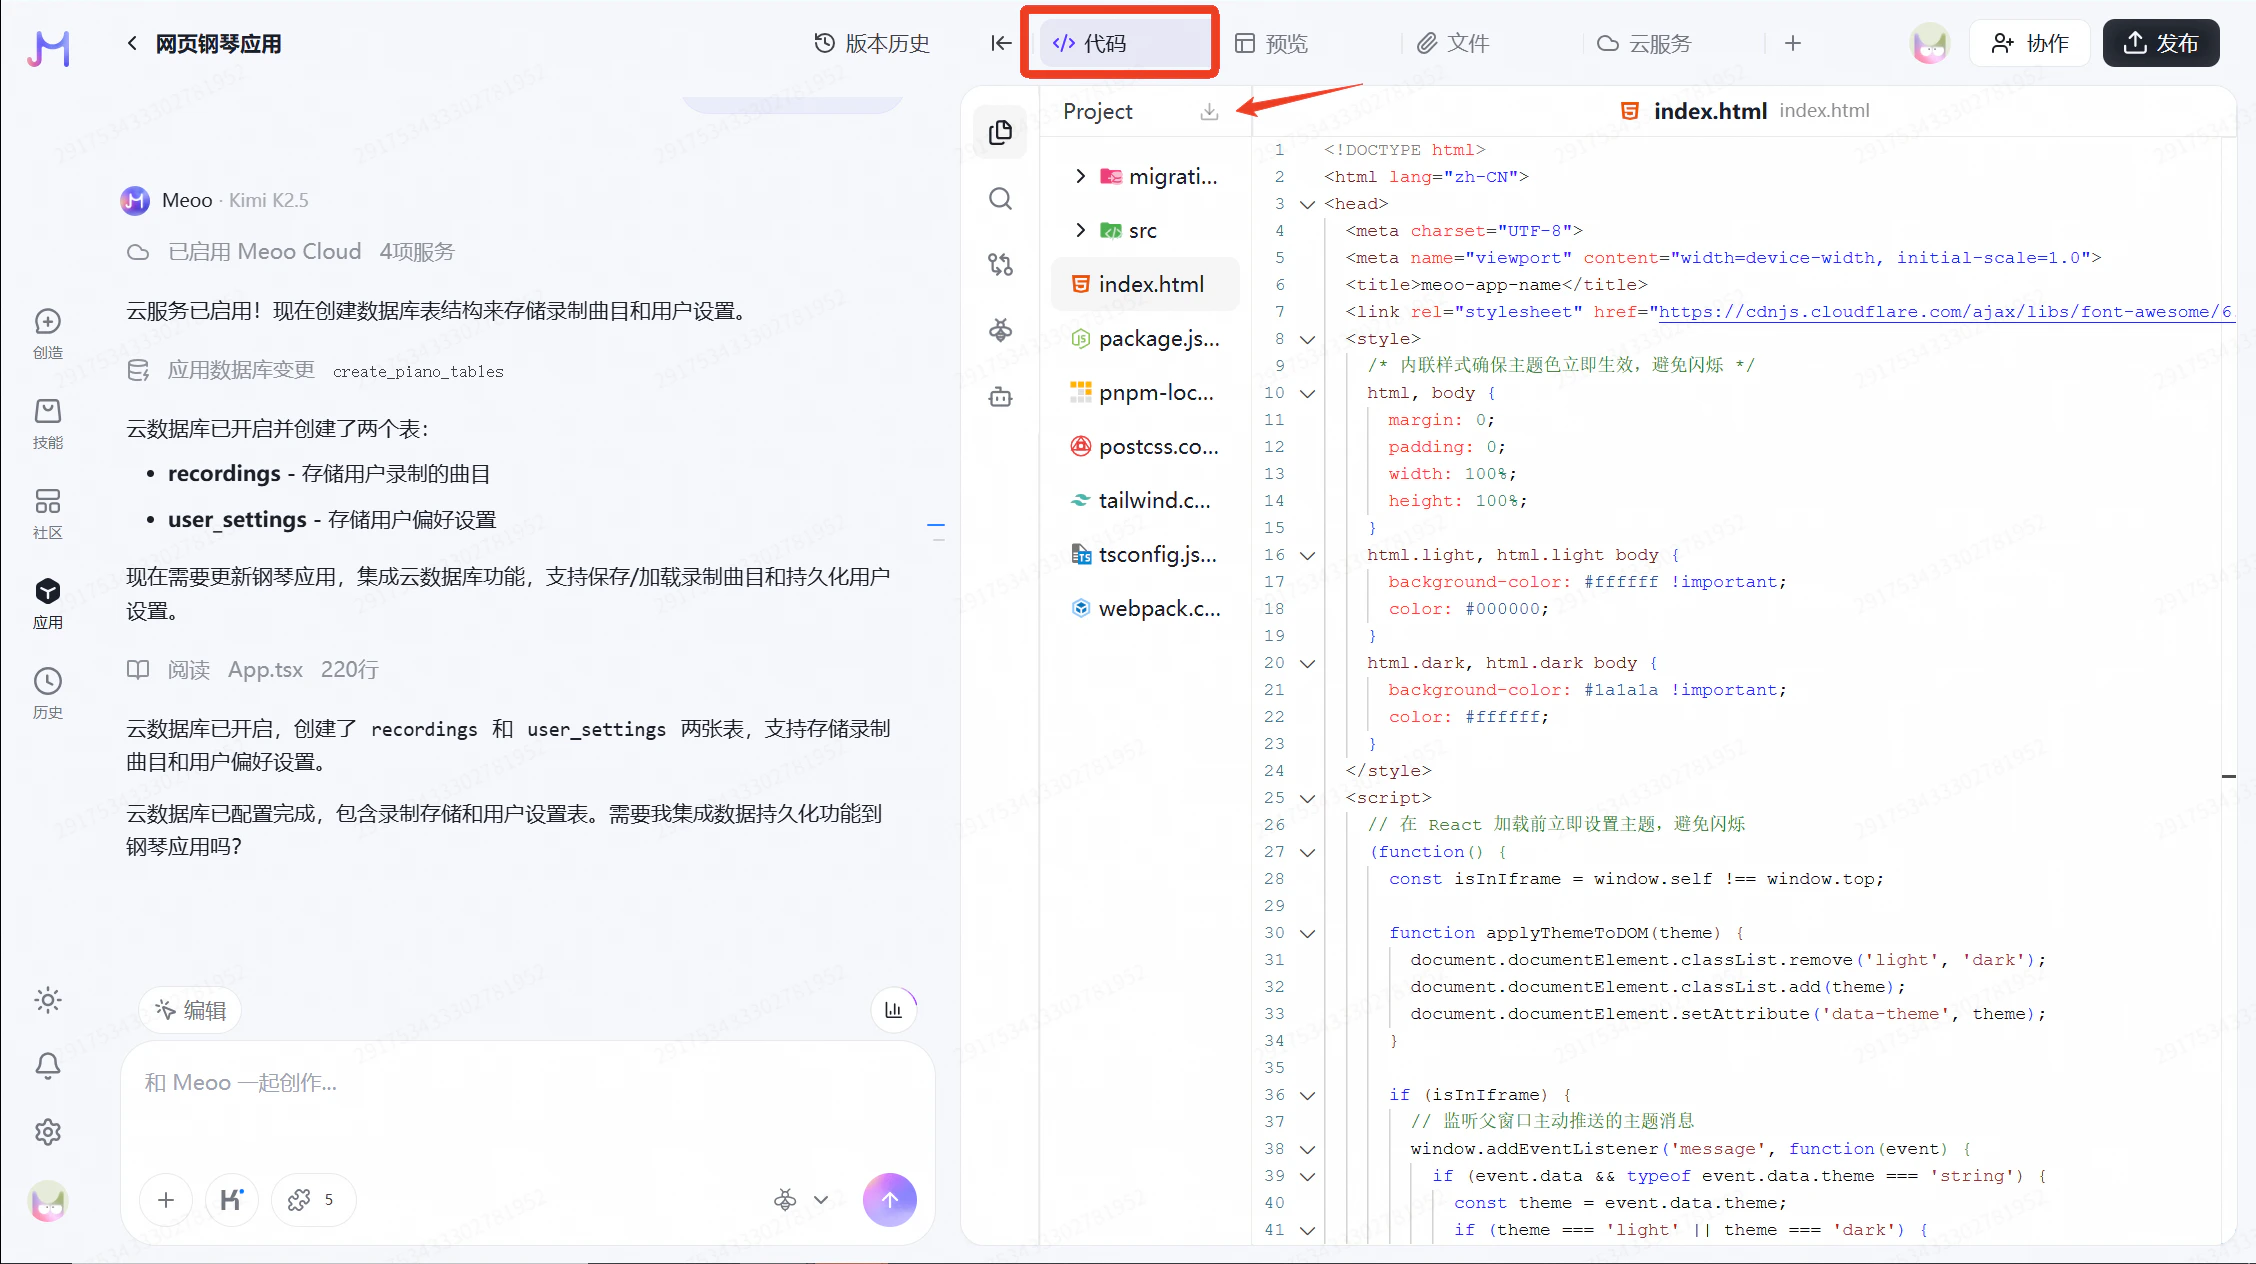Open the source control branch icon
This screenshot has height=1264, width=2256.
coord(1000,264)
